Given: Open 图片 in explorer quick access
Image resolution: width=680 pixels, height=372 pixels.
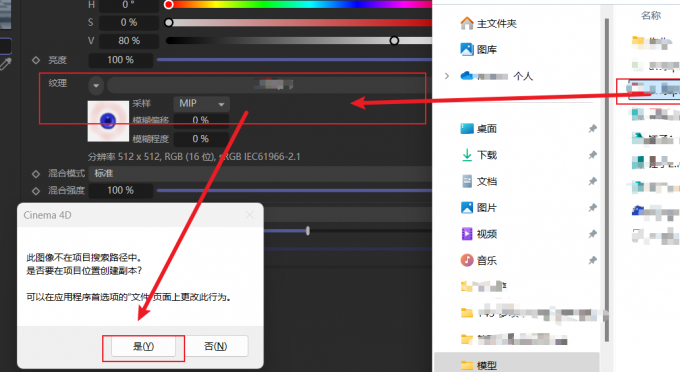Looking at the screenshot, I should coord(478,208).
